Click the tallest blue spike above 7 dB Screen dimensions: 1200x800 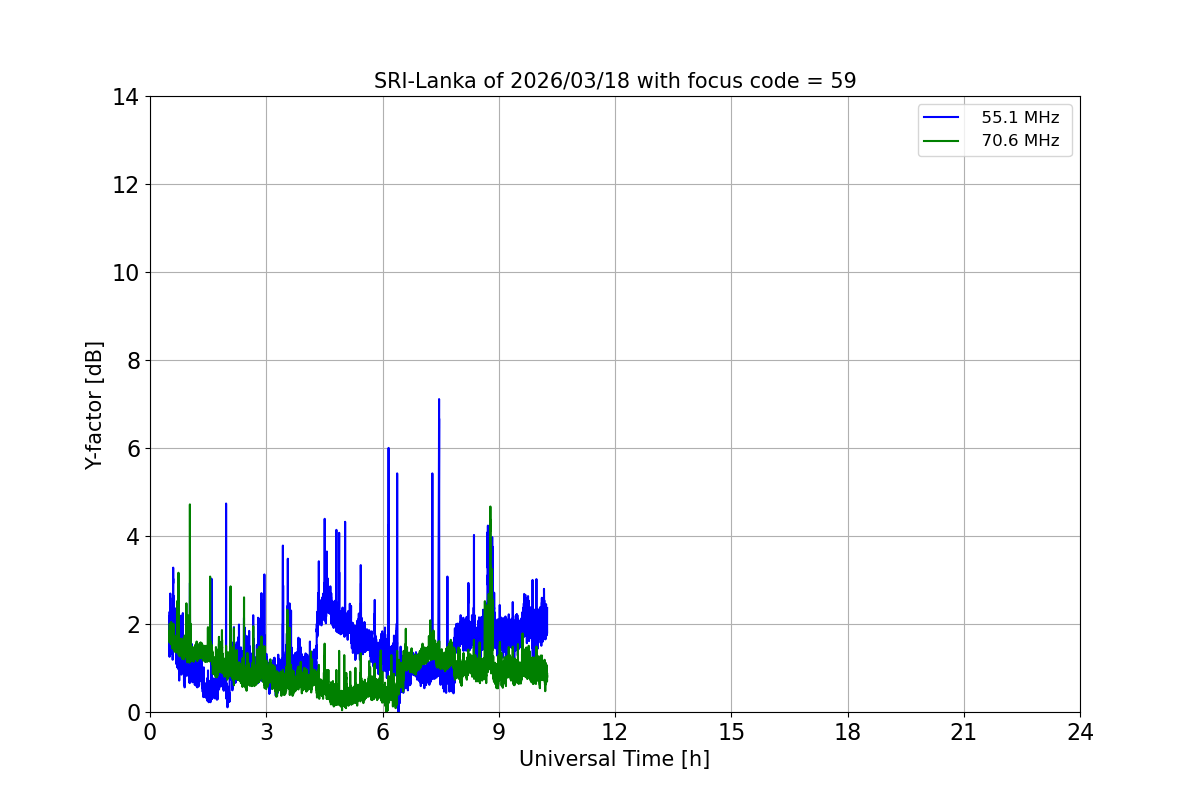[x=438, y=401]
